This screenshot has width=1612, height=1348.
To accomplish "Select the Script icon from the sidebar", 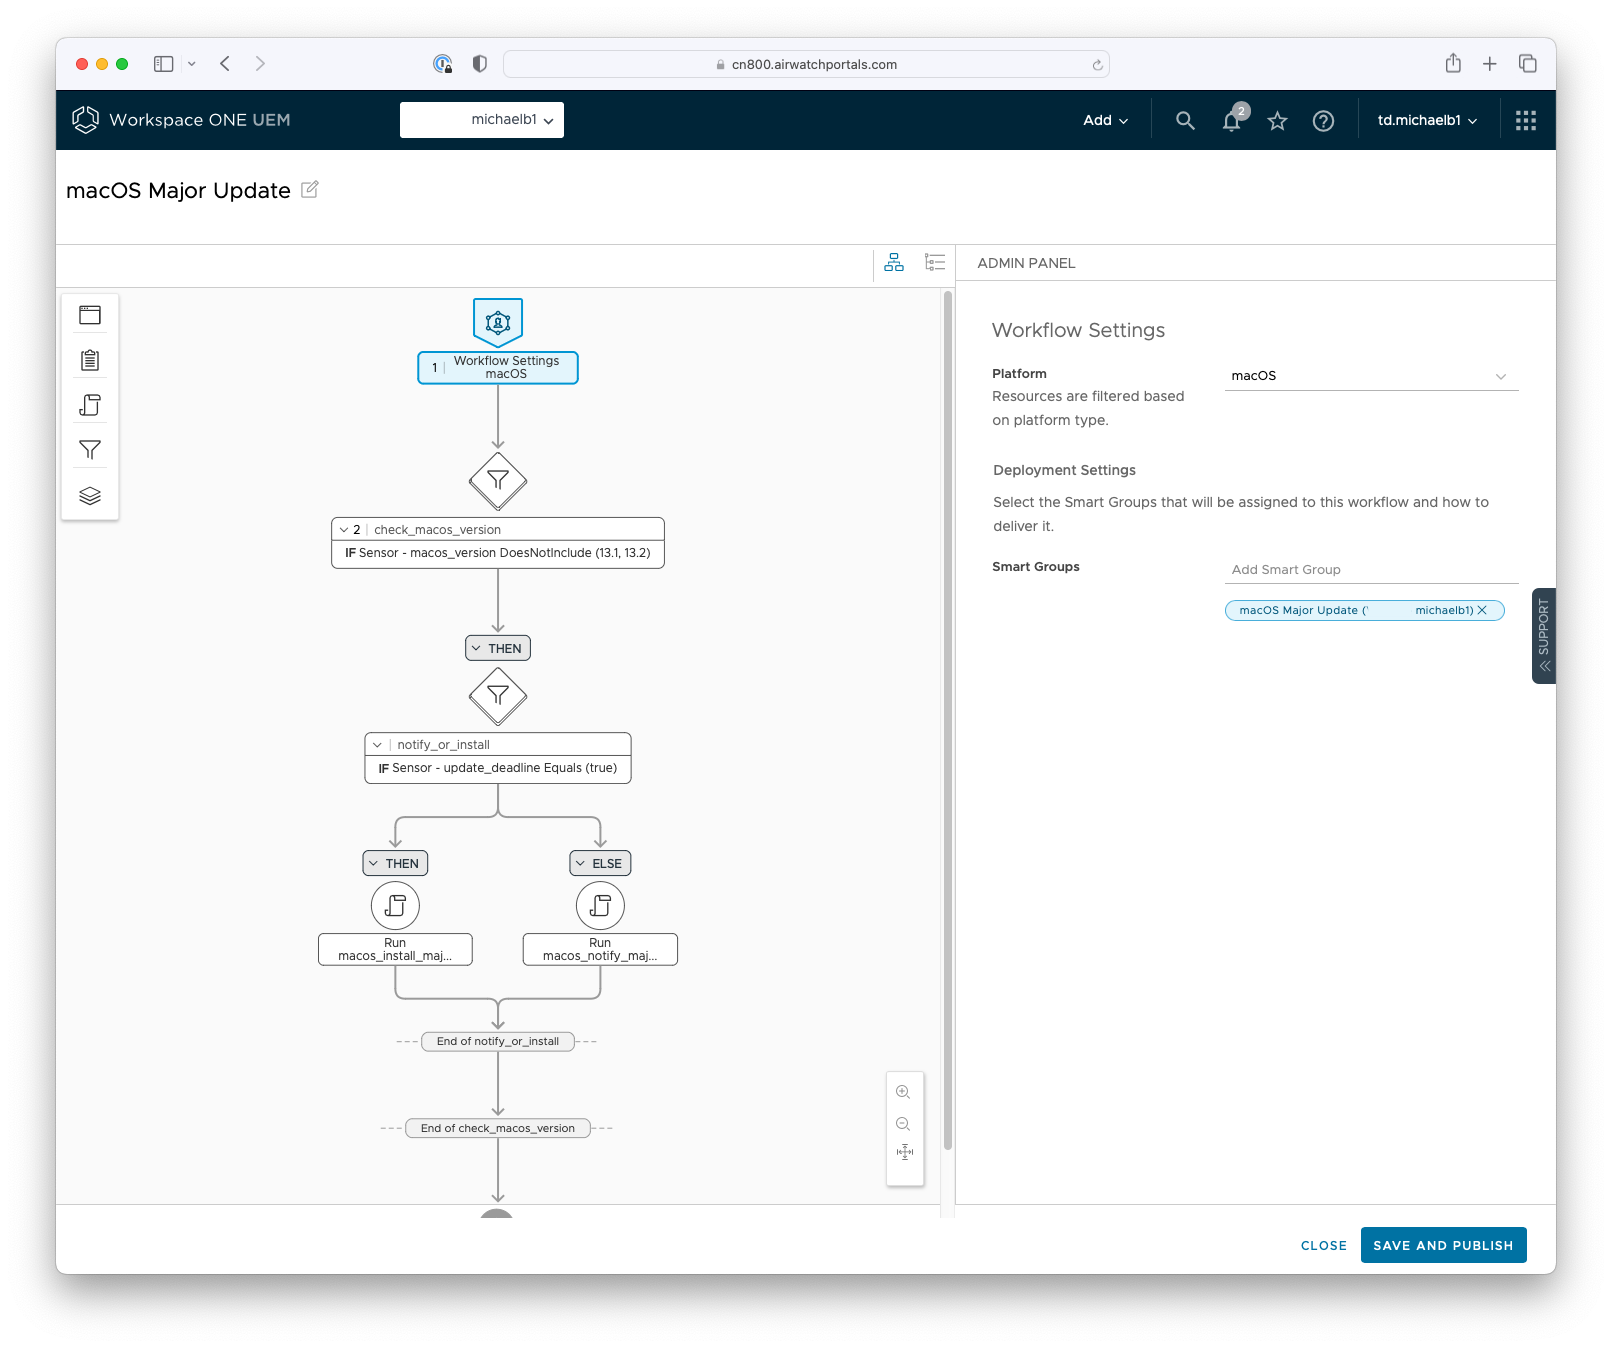I will coord(90,404).
